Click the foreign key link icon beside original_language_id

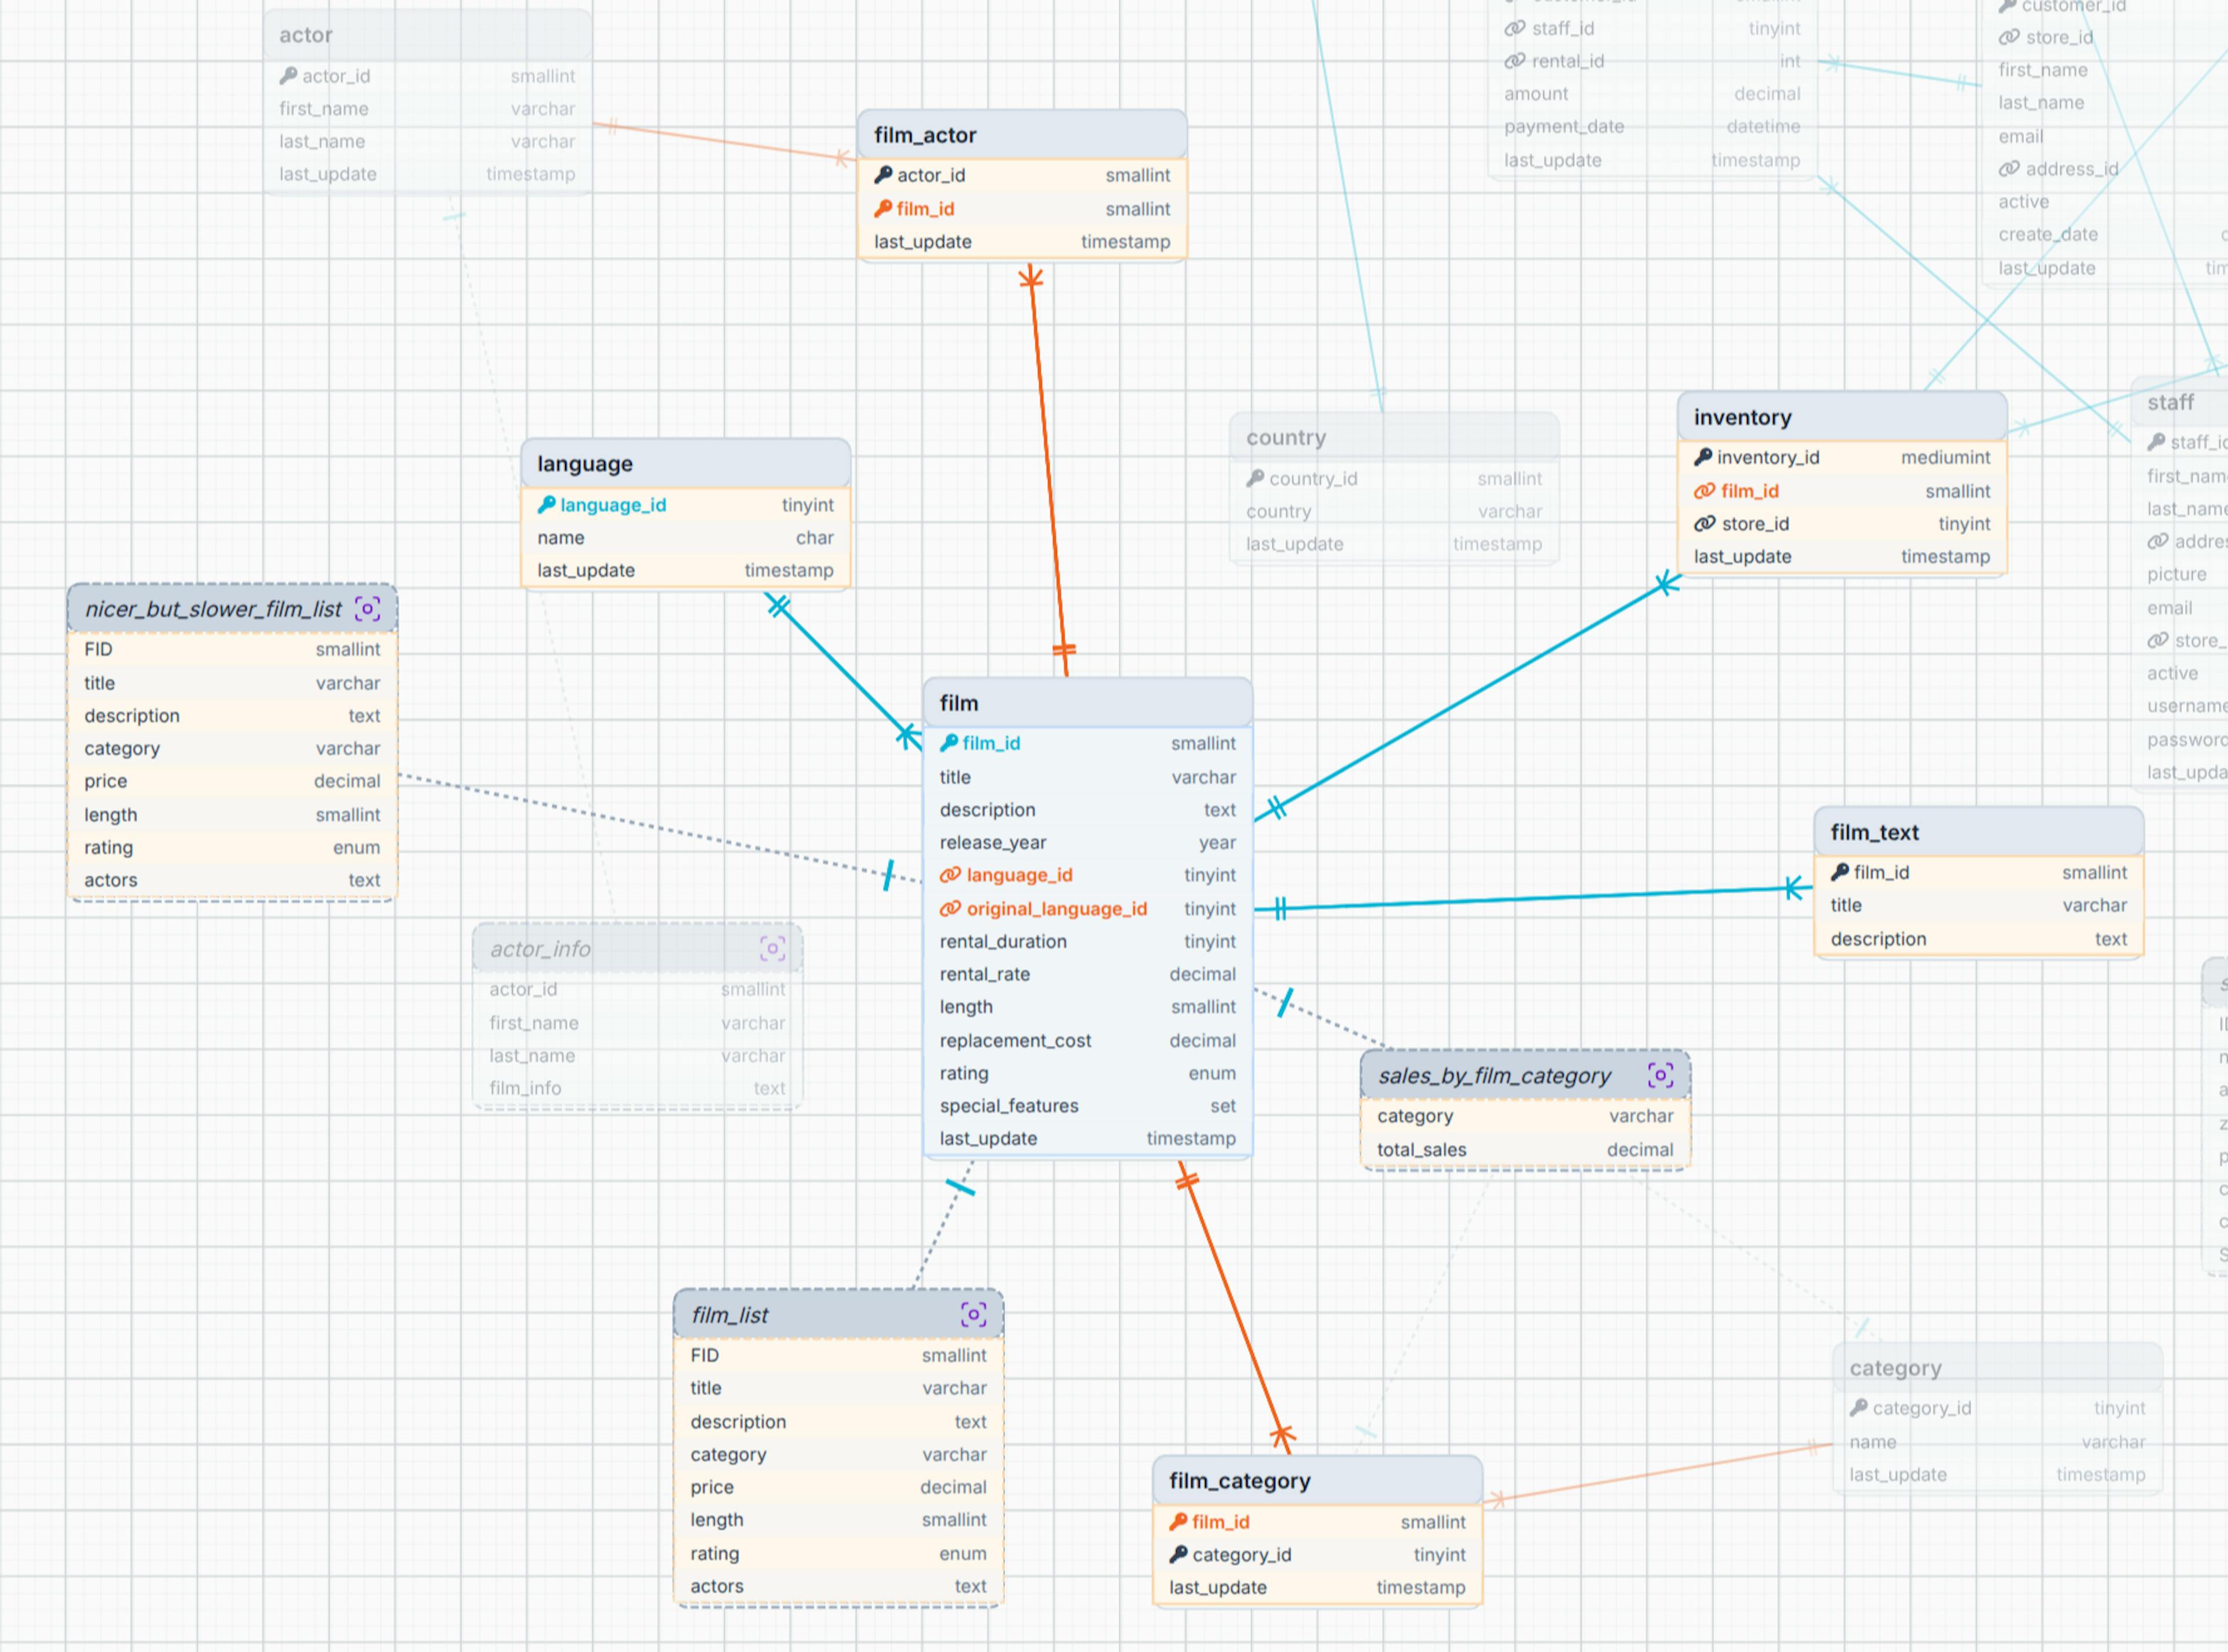950,908
